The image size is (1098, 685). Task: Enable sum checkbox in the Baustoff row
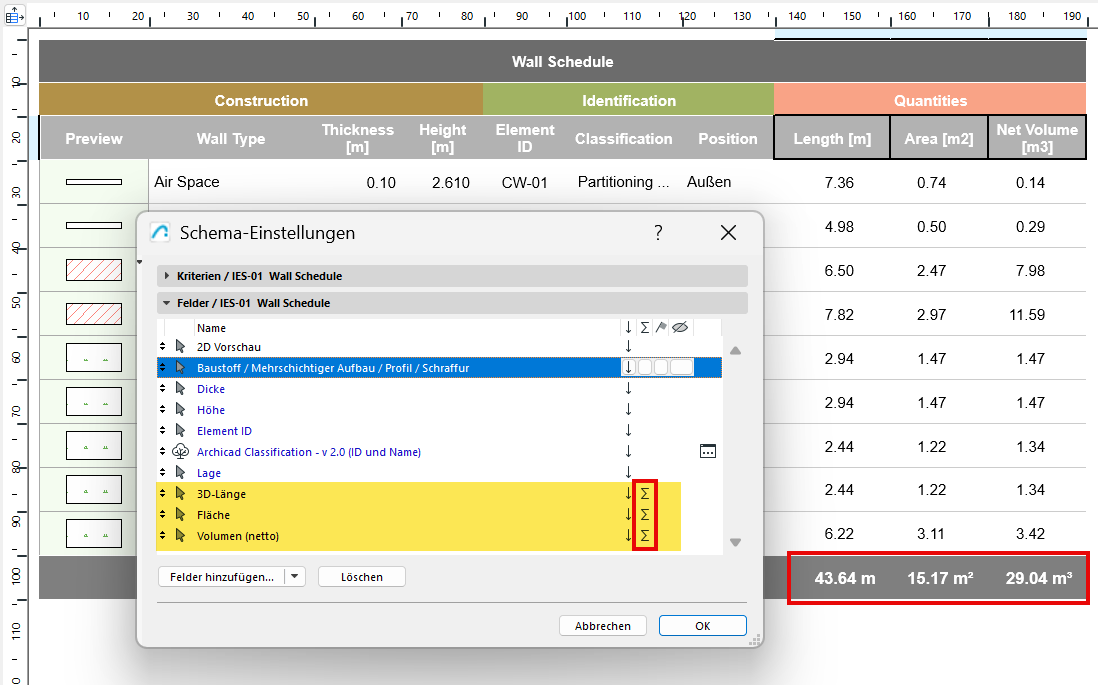tap(645, 367)
